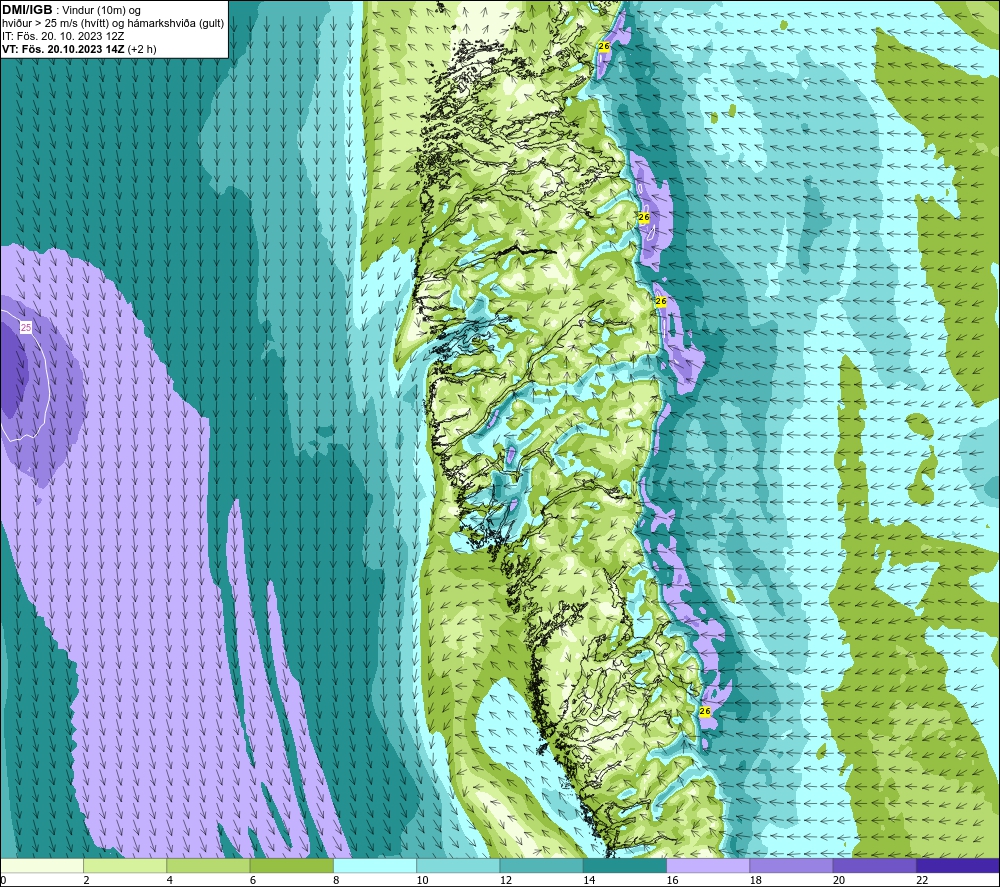Click the legend scale value '2'
The image size is (1000, 887).
pyautogui.click(x=86, y=880)
